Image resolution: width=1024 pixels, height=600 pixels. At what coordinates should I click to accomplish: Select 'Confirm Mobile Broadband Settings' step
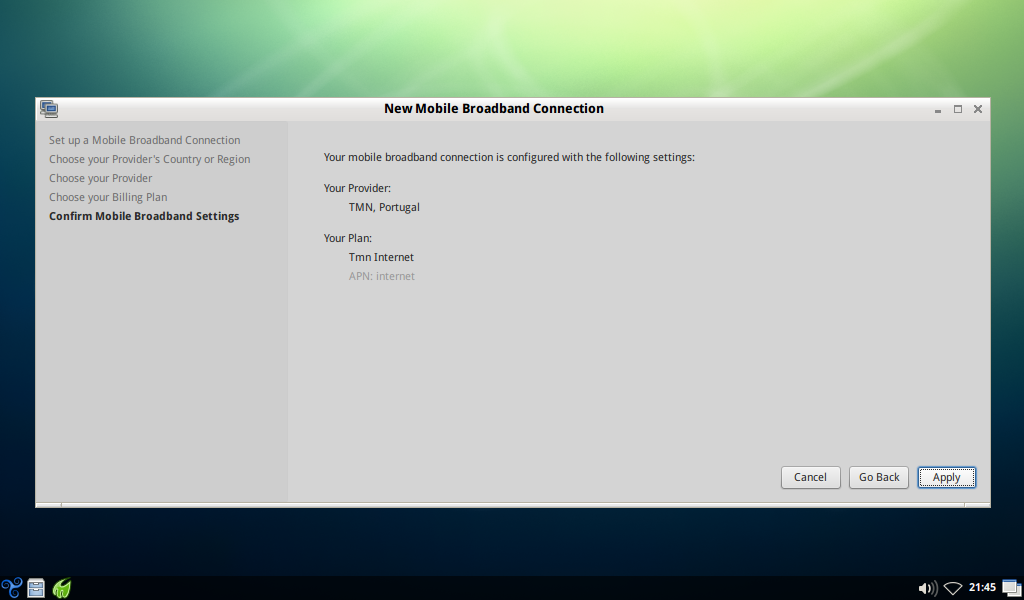(x=144, y=216)
